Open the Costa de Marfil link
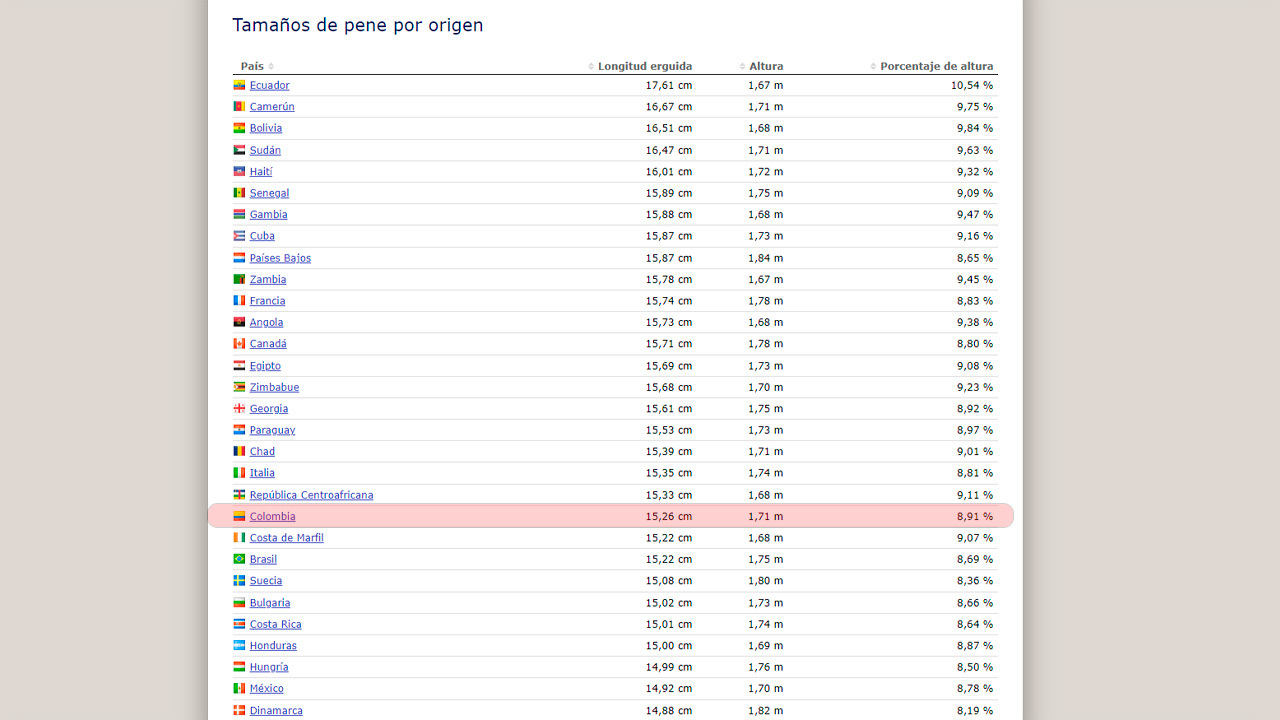This screenshot has width=1280, height=720. pyautogui.click(x=287, y=538)
